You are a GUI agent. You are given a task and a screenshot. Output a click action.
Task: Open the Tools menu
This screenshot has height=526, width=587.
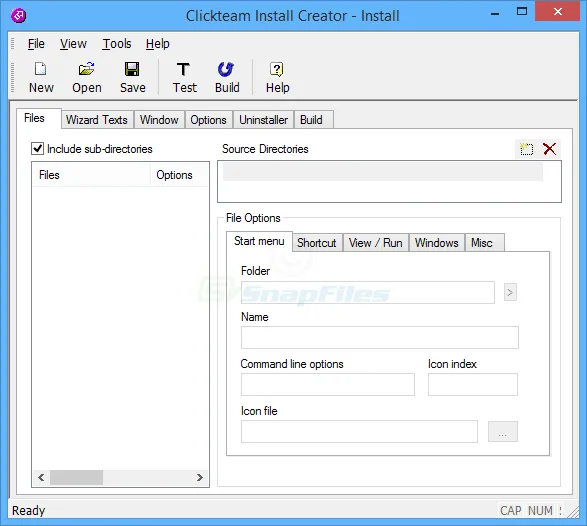pos(117,44)
